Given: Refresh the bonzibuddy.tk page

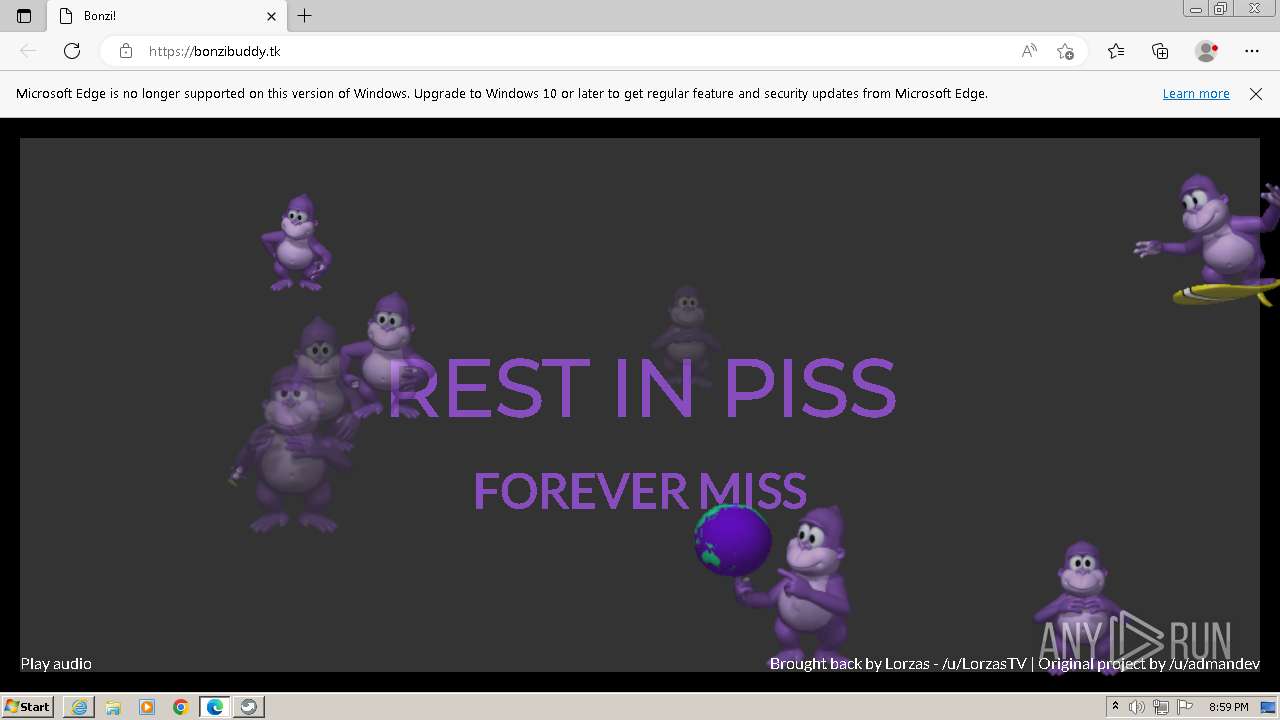Looking at the screenshot, I should point(72,51).
